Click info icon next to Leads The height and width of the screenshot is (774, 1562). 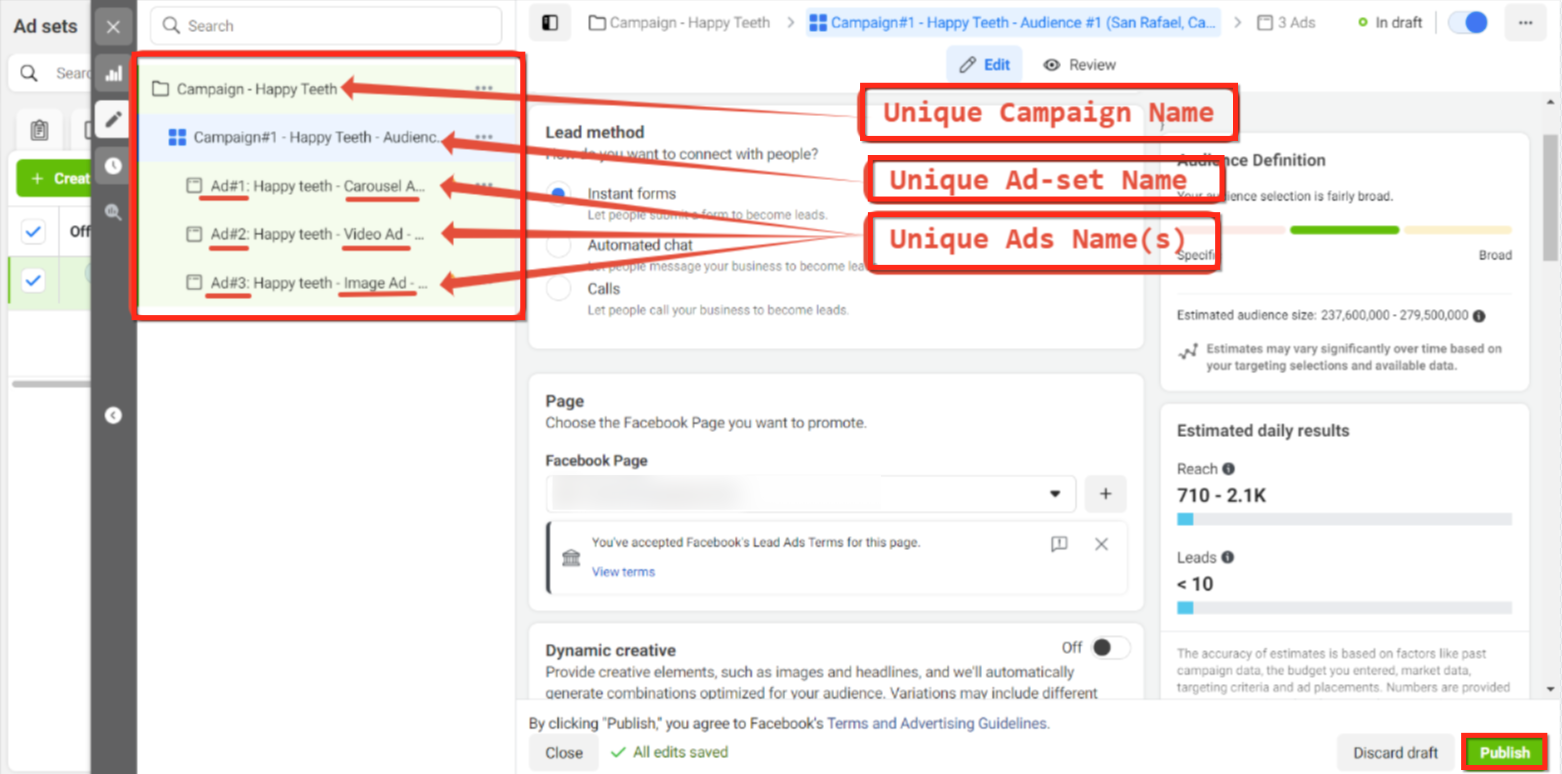(x=1227, y=557)
